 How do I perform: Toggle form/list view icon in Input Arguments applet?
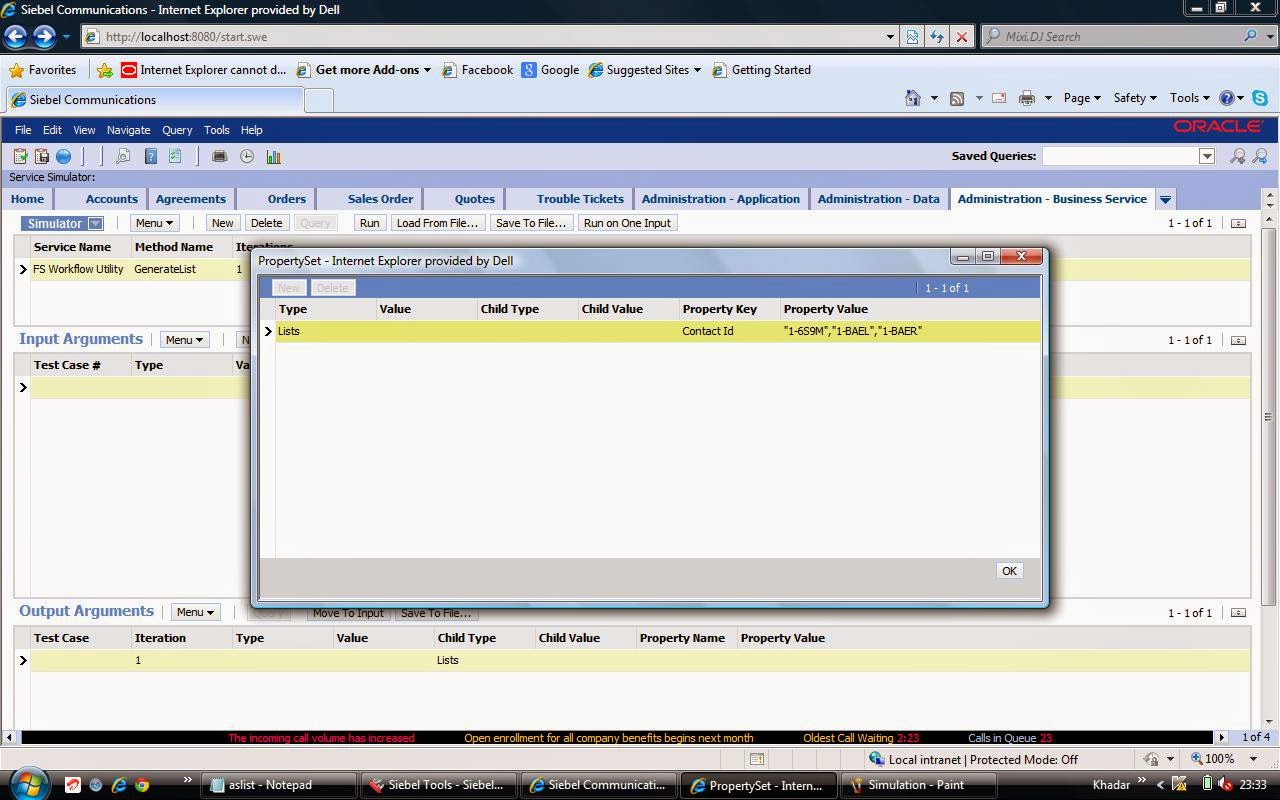[x=1238, y=340]
